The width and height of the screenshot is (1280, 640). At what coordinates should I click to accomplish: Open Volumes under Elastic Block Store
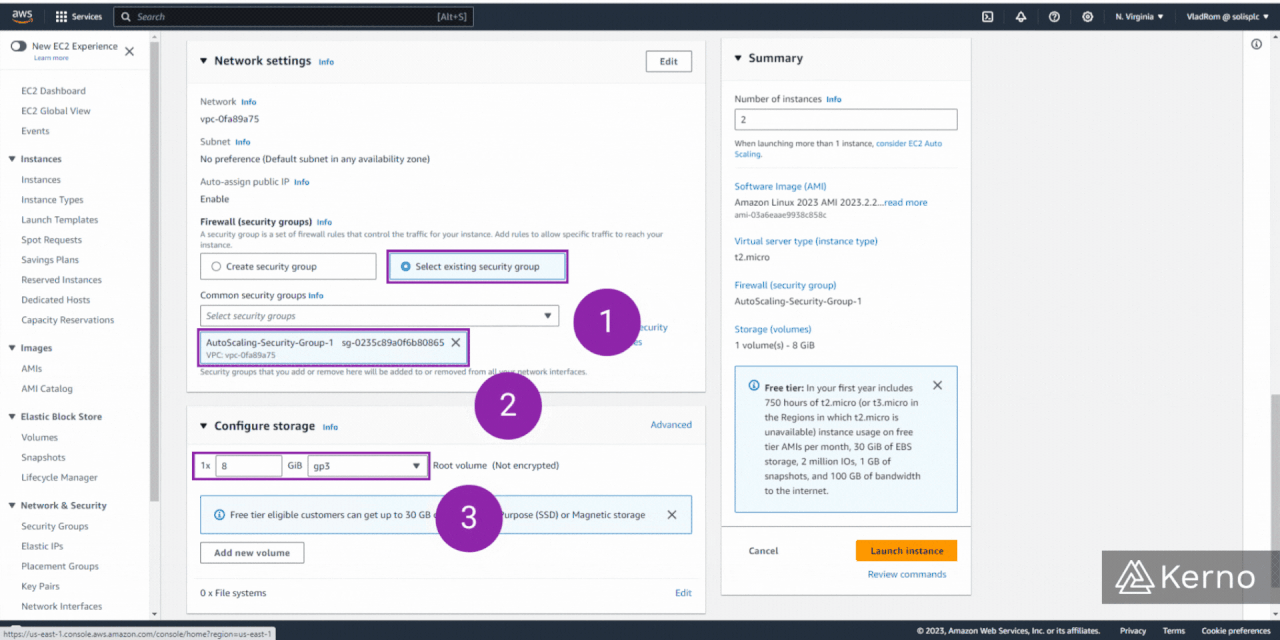(x=39, y=437)
